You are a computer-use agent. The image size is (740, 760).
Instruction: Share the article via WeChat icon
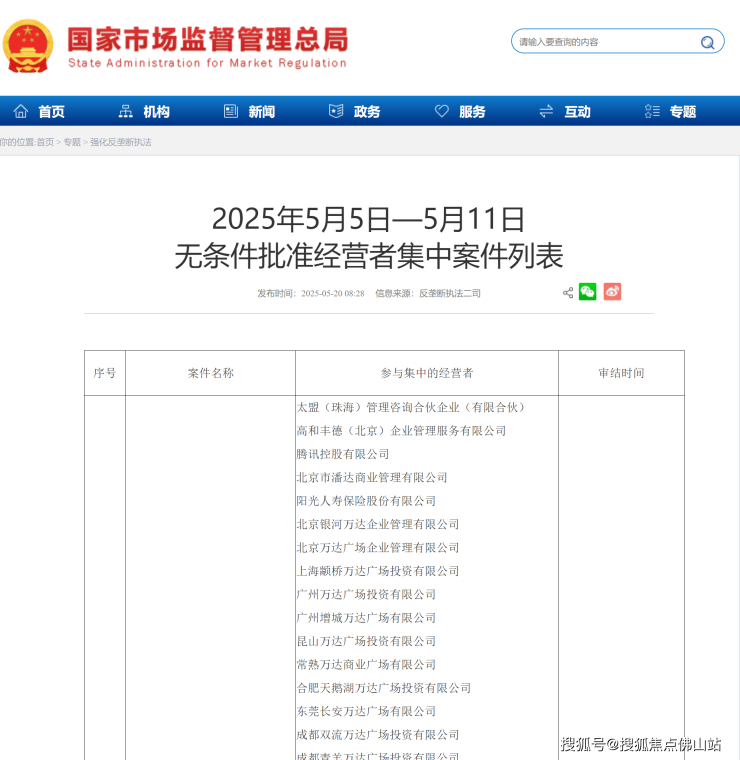tap(587, 292)
